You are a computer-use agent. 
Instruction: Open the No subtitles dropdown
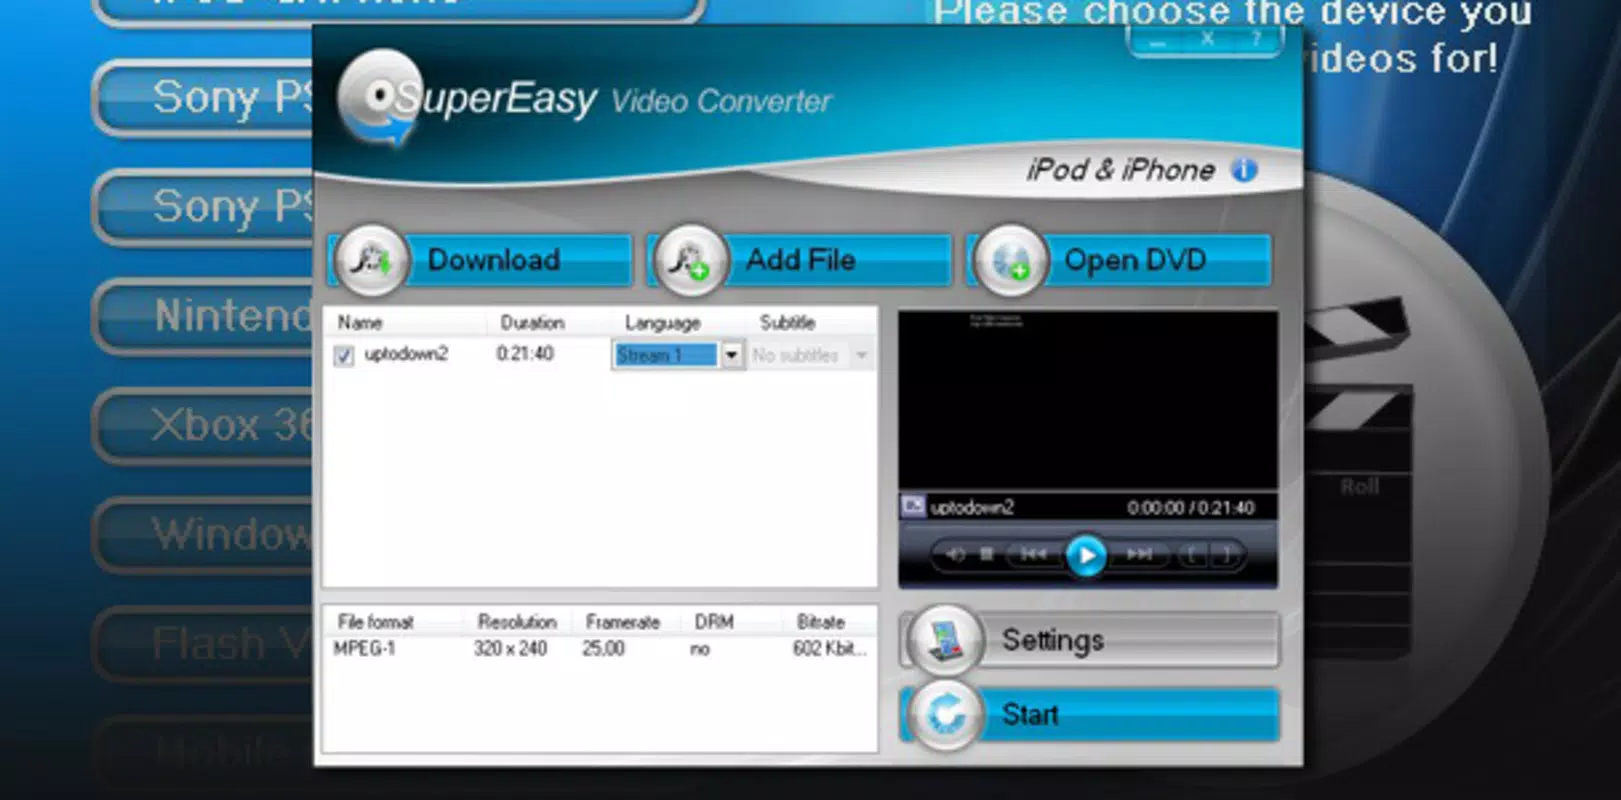[x=861, y=355]
